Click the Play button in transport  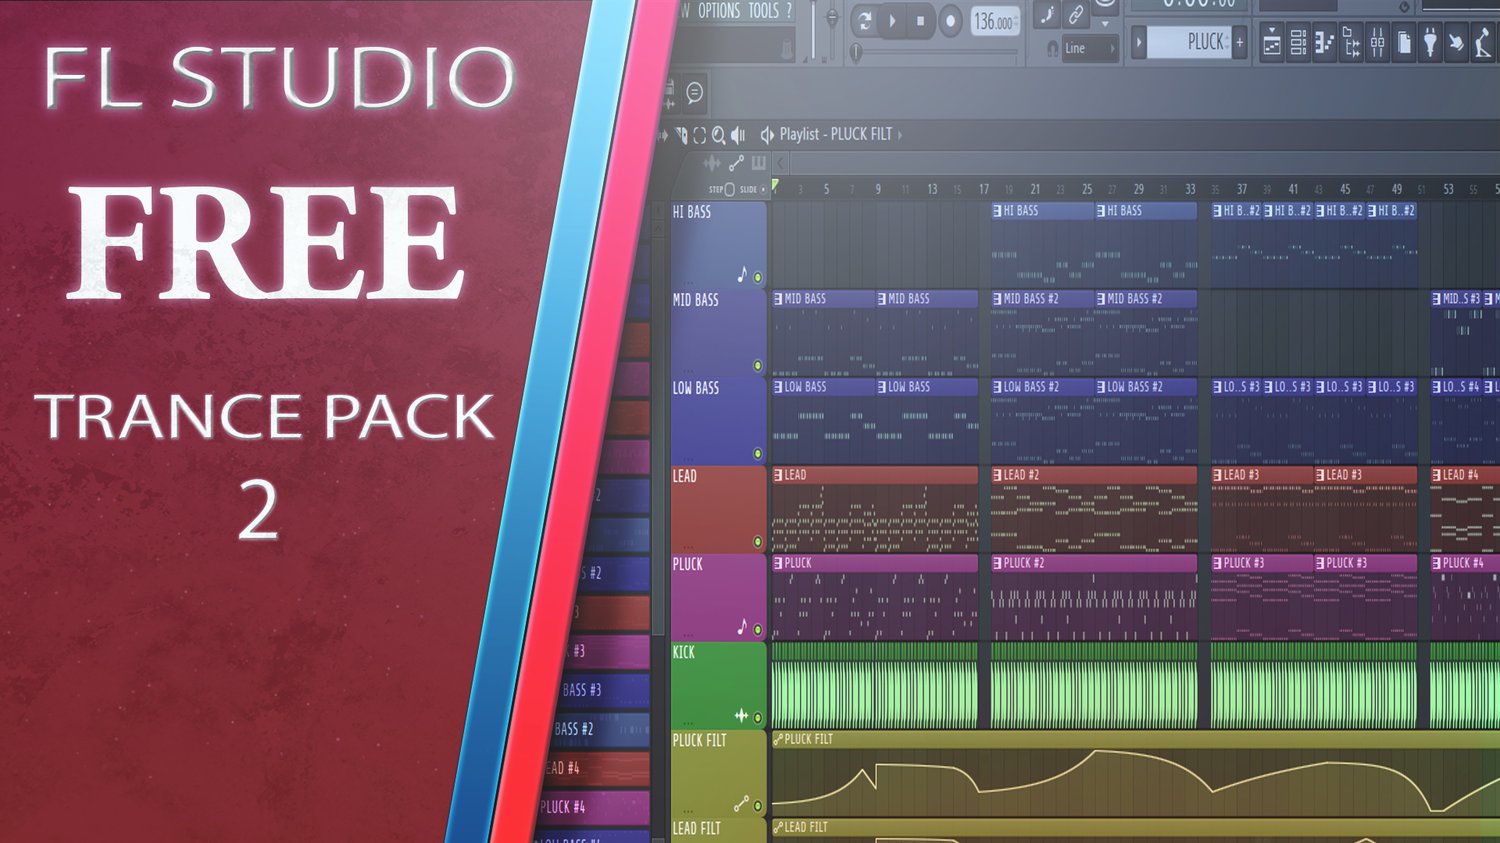[893, 20]
